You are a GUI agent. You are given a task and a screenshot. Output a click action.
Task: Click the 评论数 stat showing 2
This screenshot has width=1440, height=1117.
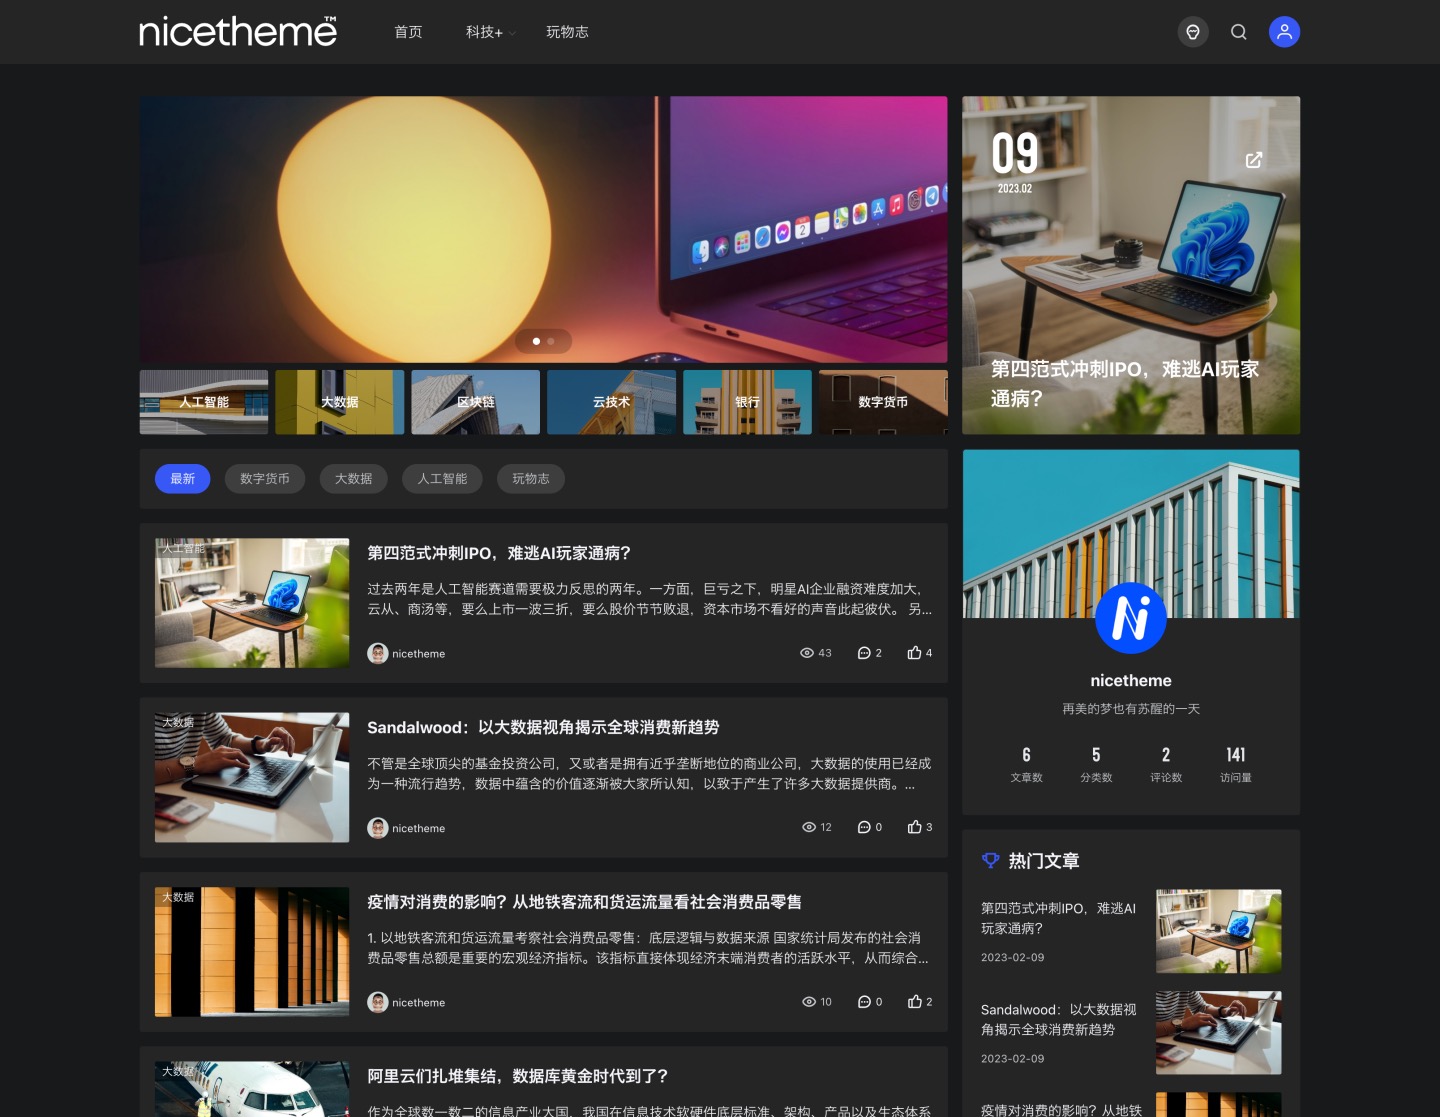pyautogui.click(x=1166, y=764)
